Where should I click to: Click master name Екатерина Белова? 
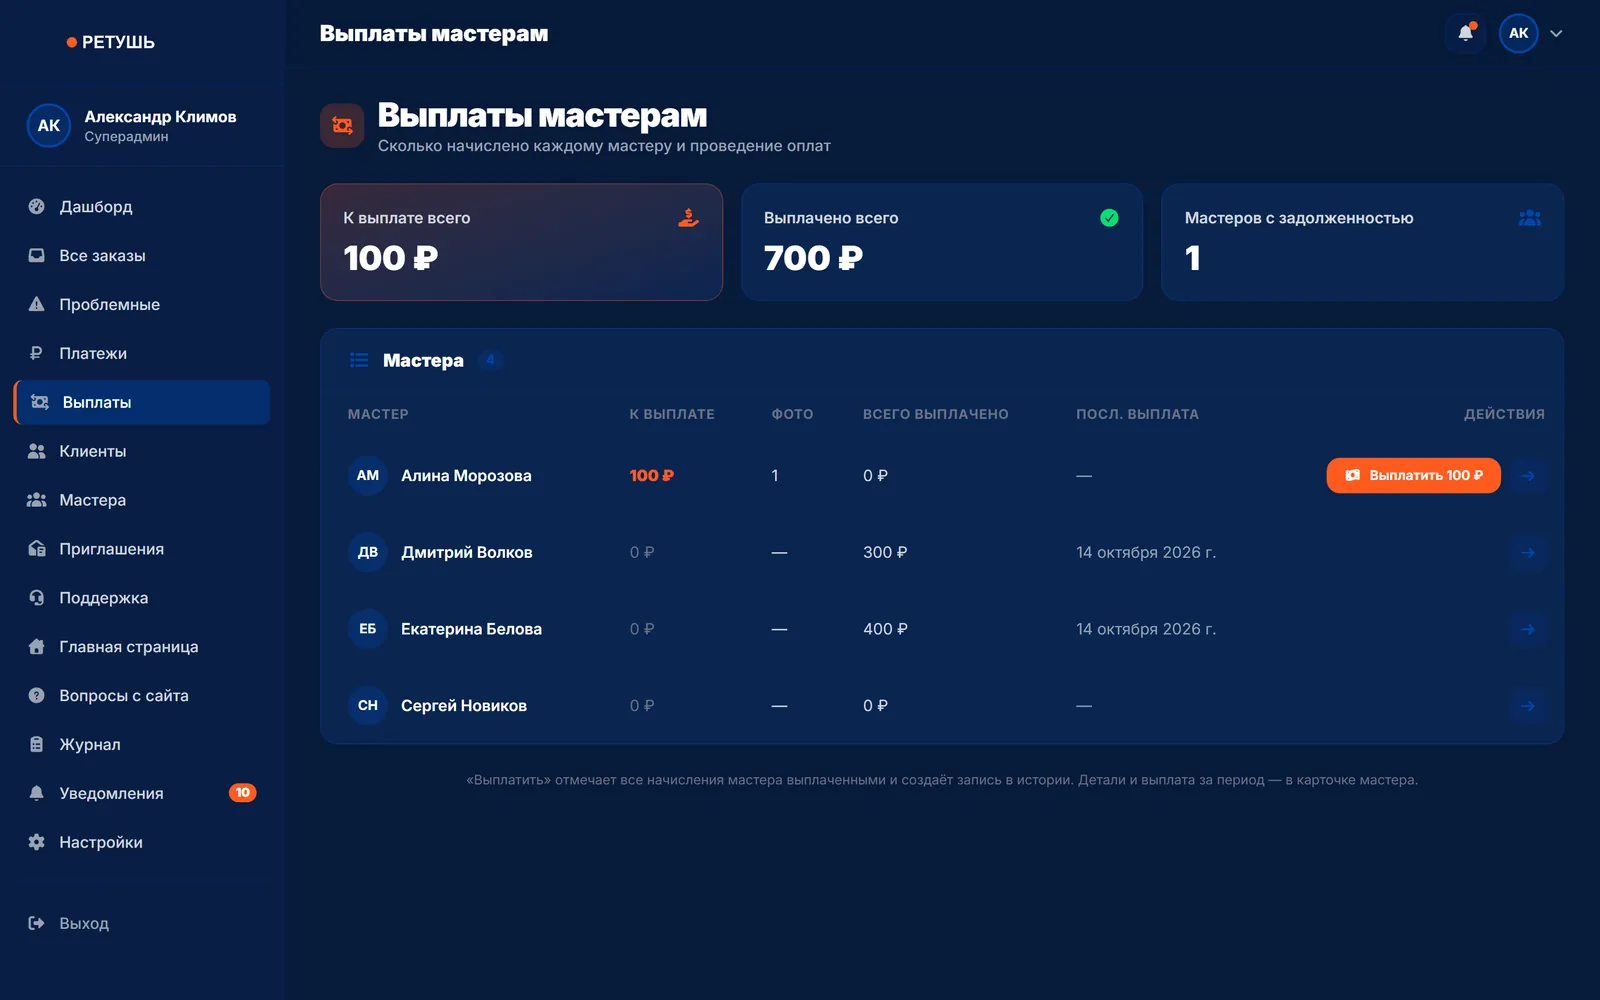(471, 629)
